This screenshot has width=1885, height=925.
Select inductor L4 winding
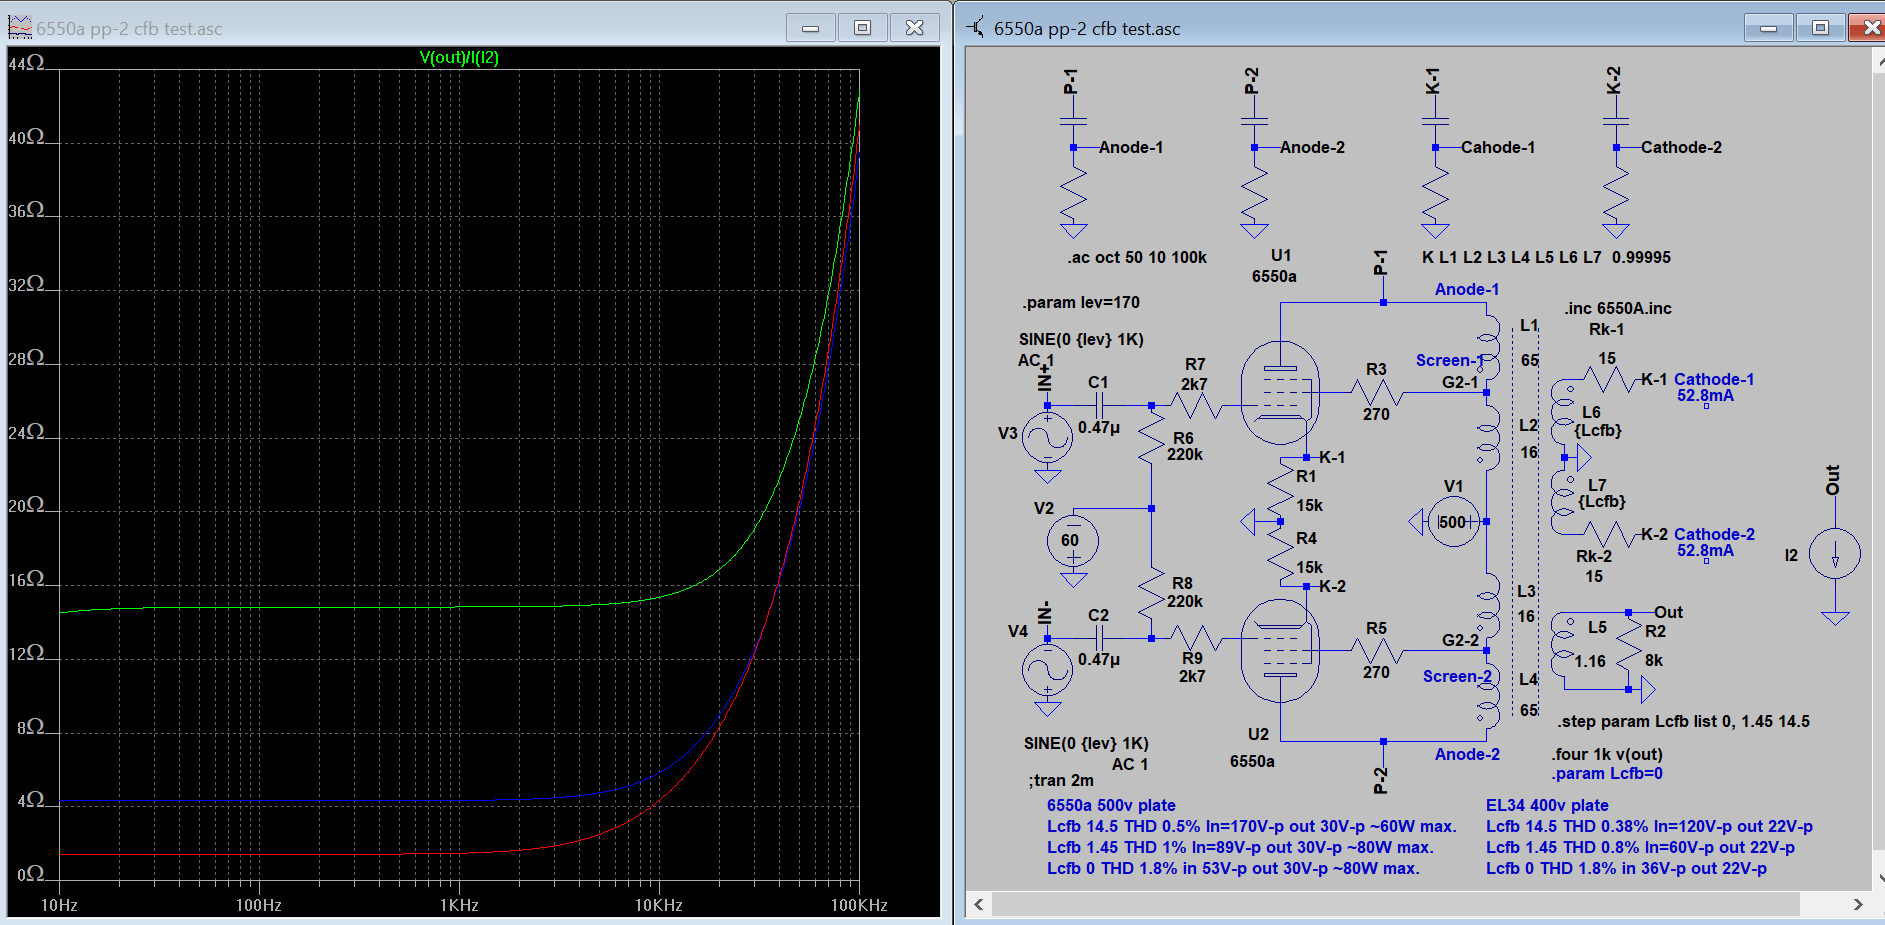(1489, 697)
